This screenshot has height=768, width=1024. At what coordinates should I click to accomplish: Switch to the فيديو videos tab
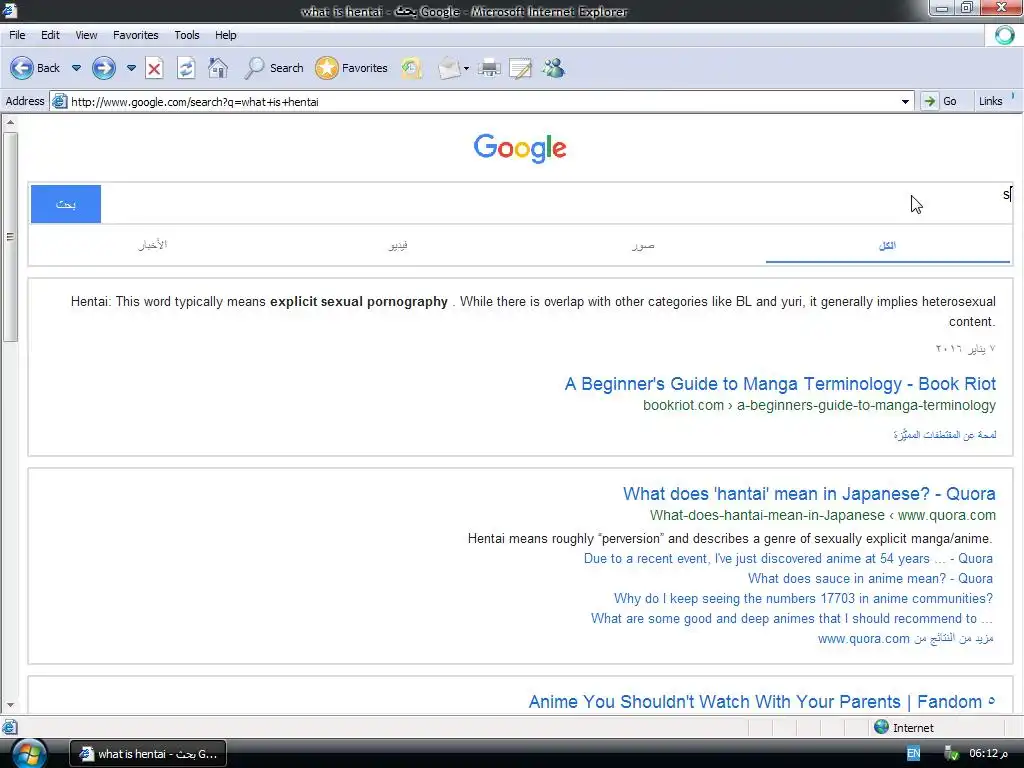398,245
